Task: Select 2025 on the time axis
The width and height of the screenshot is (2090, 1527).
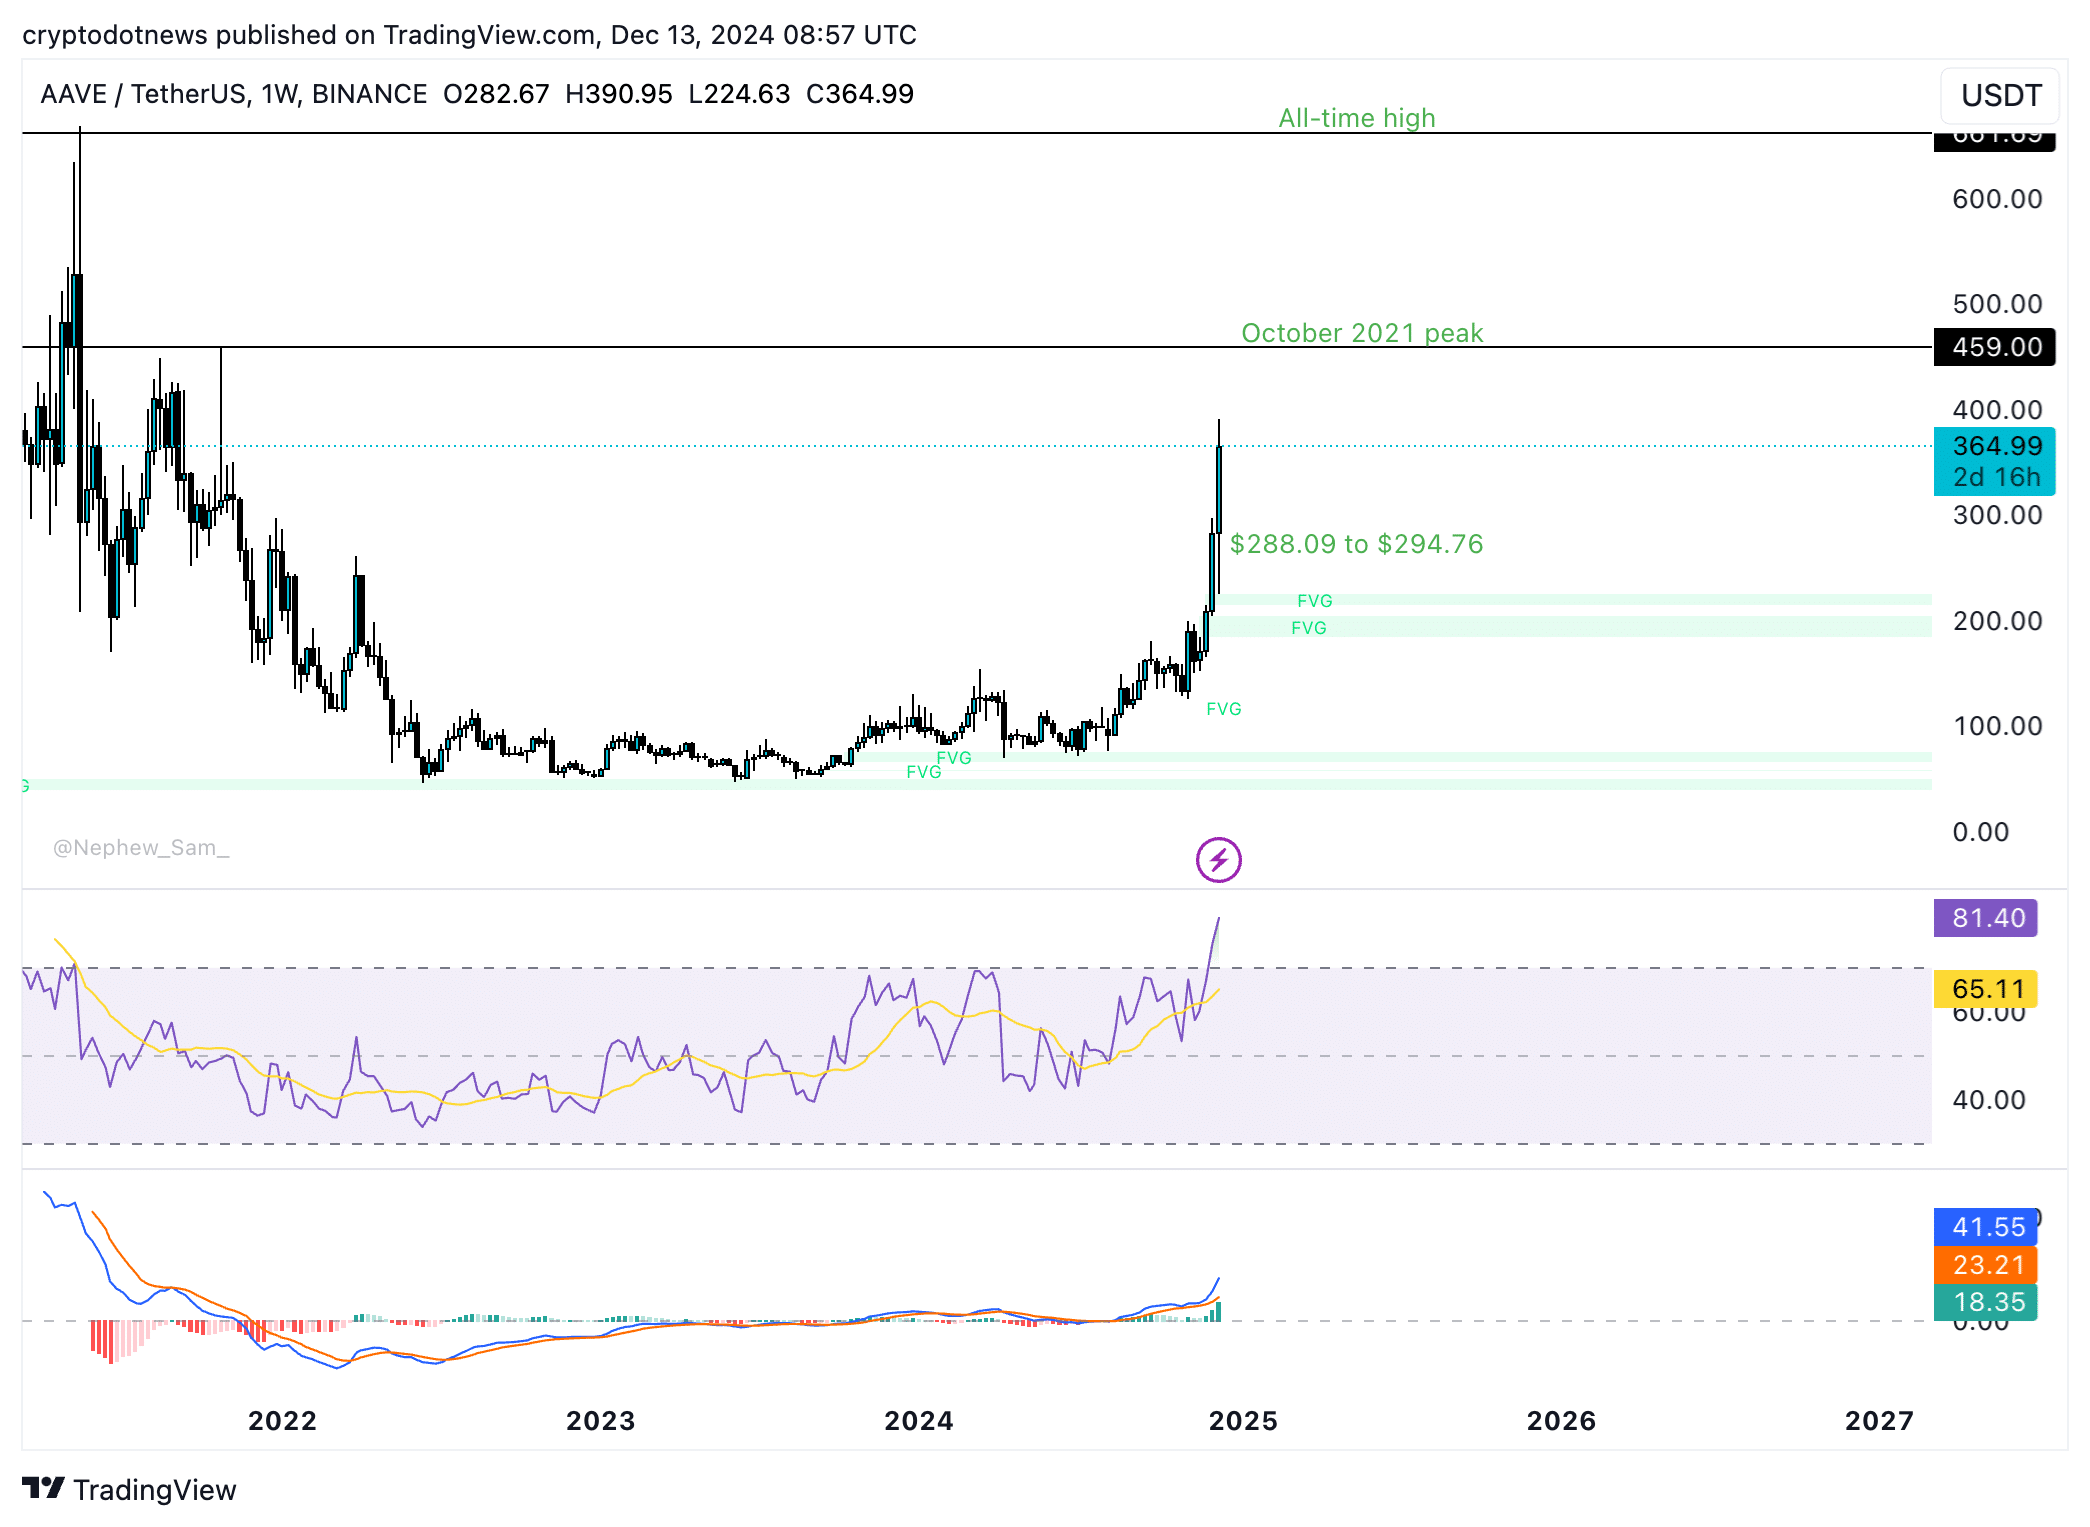Action: click(x=1245, y=1420)
